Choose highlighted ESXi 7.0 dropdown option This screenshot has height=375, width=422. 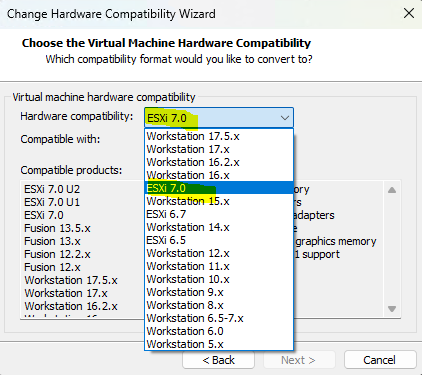coord(219,188)
